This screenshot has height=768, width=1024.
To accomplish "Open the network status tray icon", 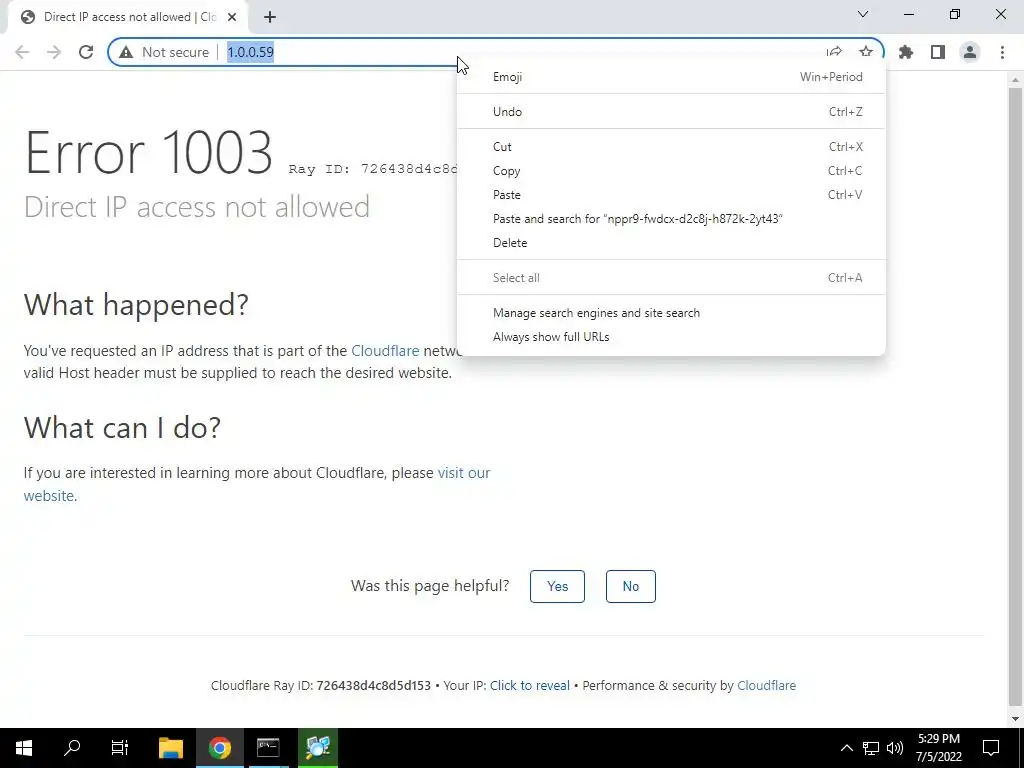I will pyautogui.click(x=871, y=748).
